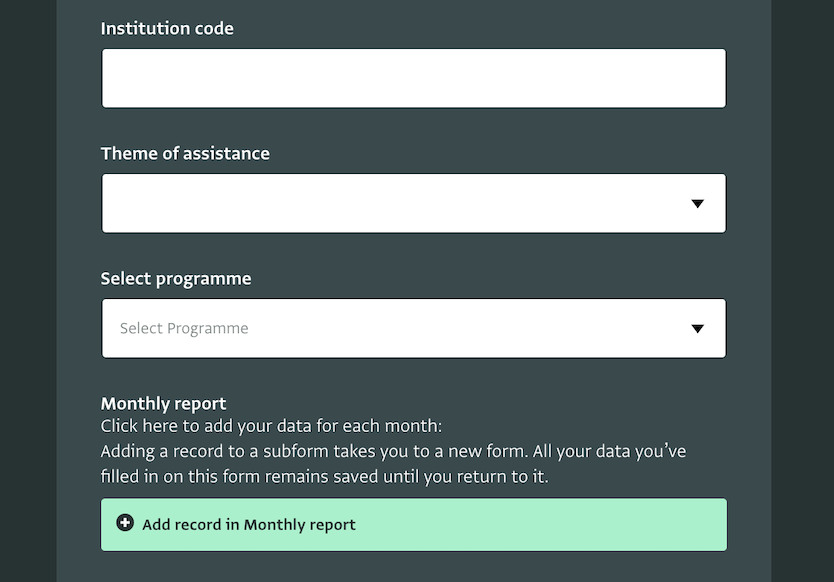Click the Select Programme placeholder text
The width and height of the screenshot is (834, 582).
click(184, 328)
